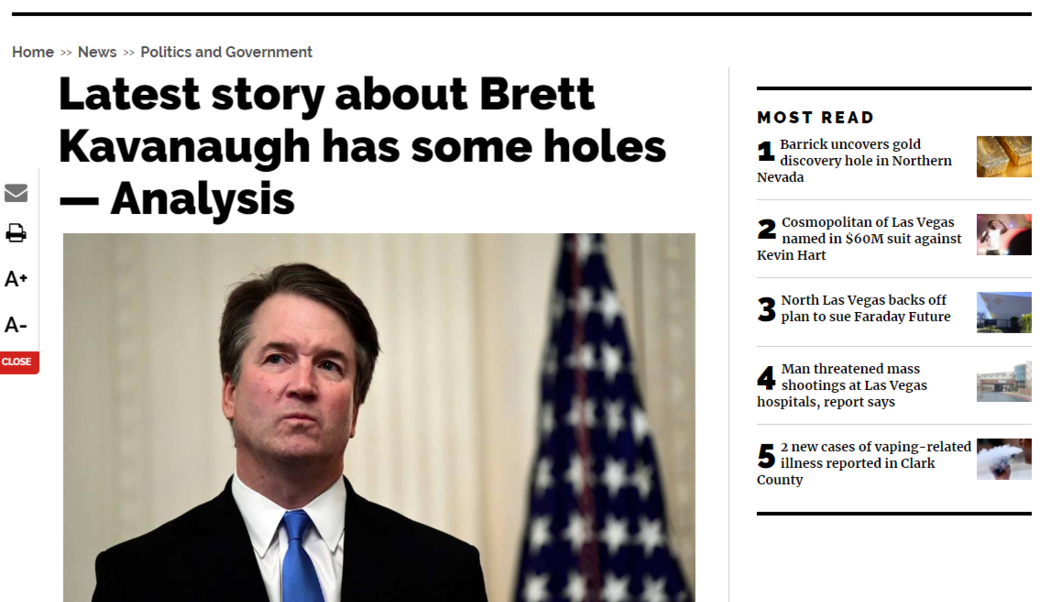Click the Kavanaugh analysis headline
Image resolution: width=1040 pixels, height=602 pixels.
coord(362,146)
